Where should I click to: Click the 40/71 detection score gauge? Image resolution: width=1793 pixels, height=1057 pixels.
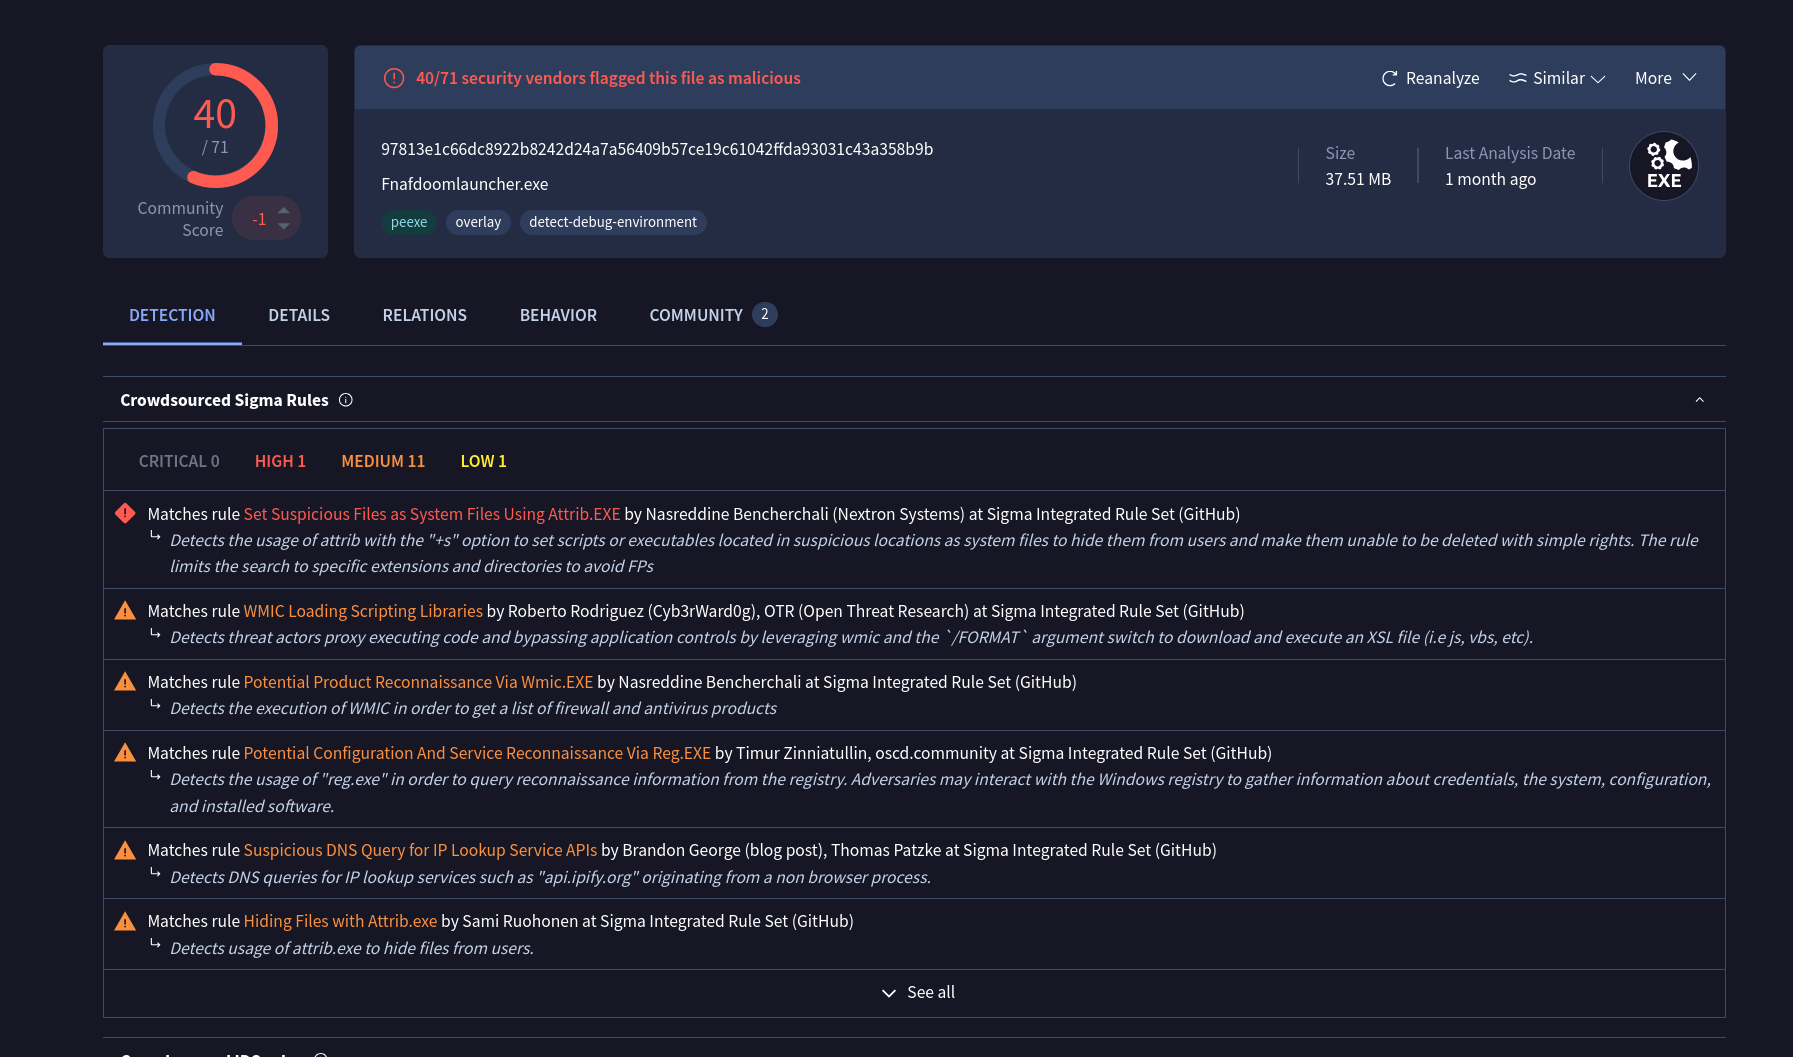[215, 125]
